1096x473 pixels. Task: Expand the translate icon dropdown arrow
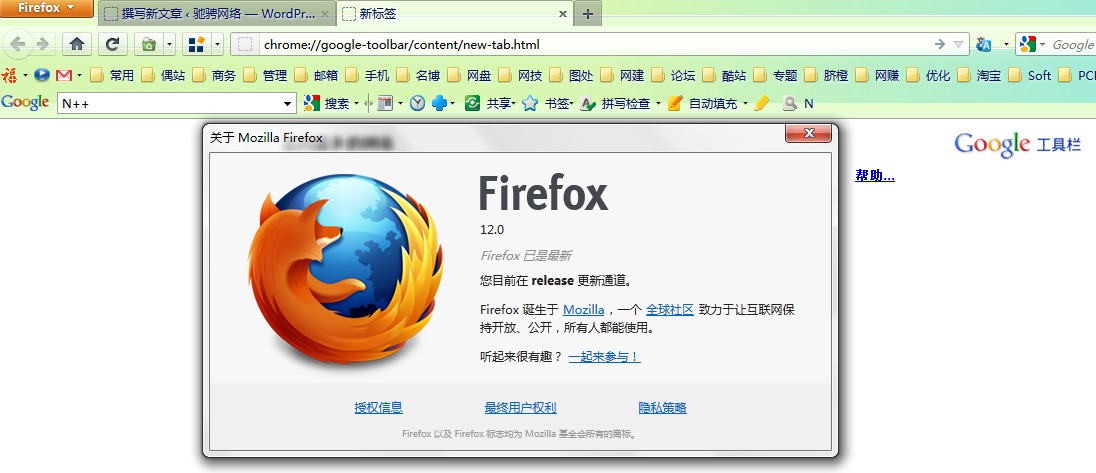[1006, 45]
